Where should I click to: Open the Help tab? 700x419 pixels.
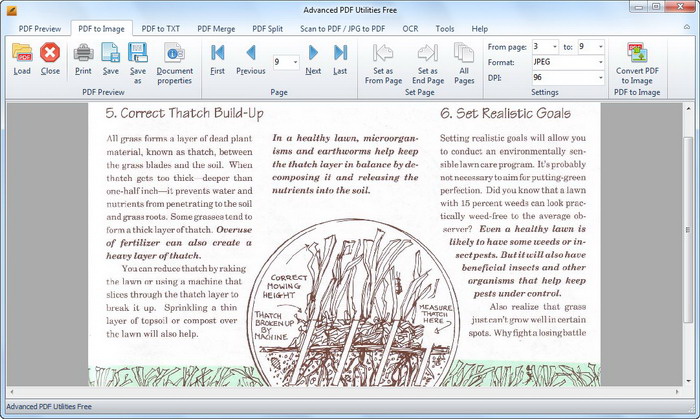pos(479,29)
